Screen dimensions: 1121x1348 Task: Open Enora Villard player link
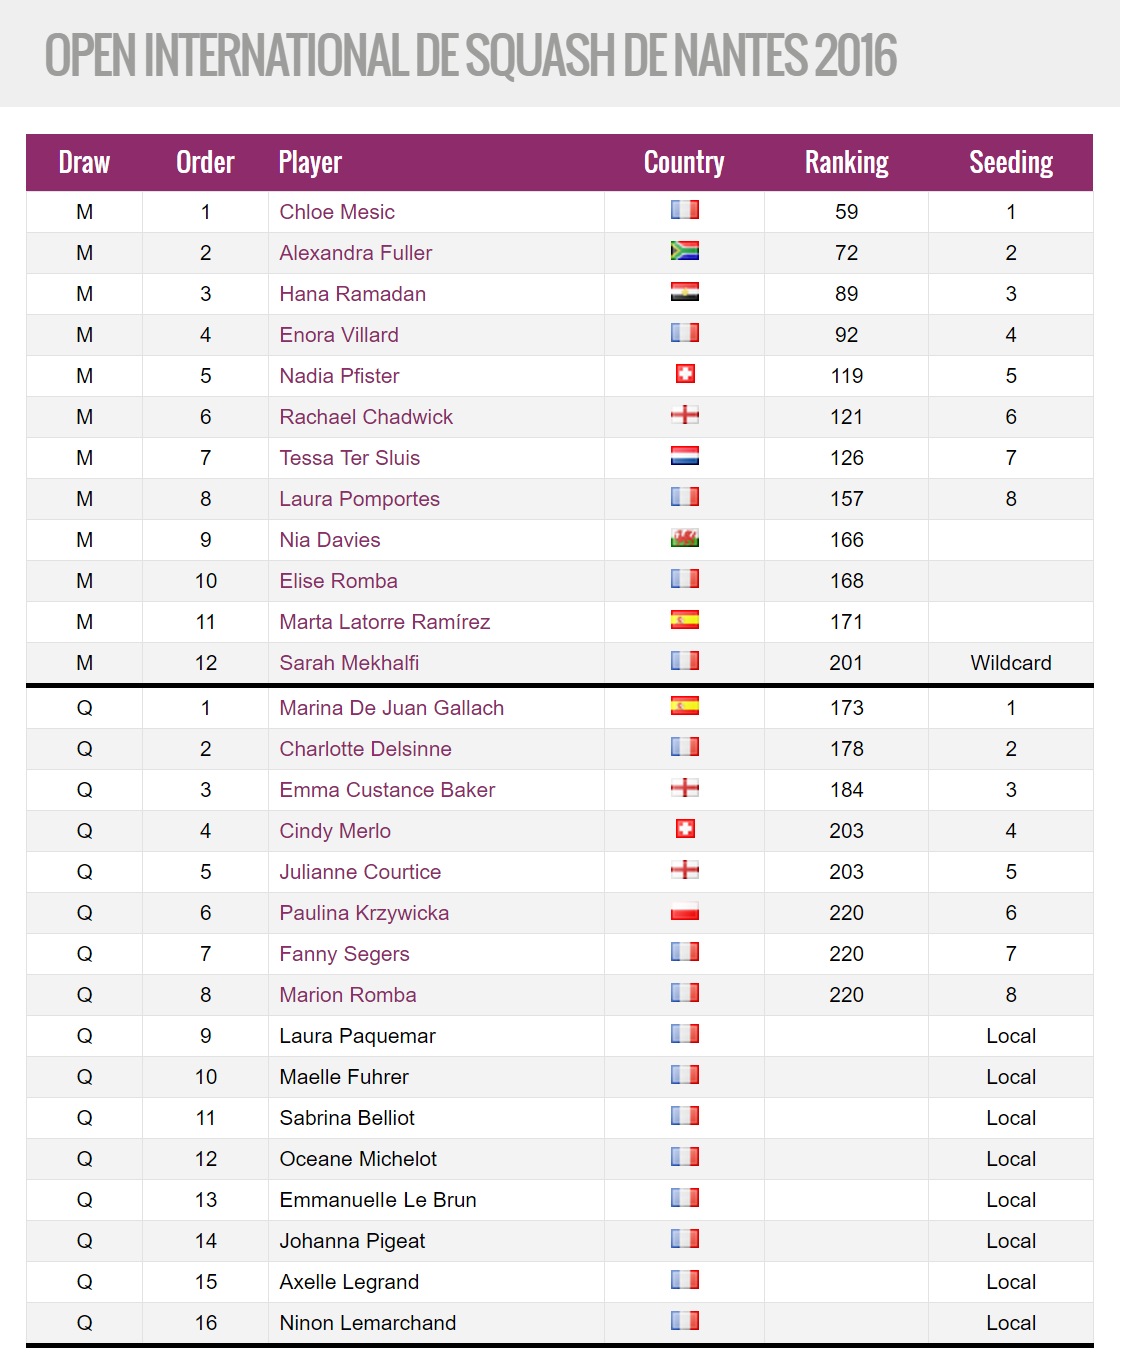(339, 335)
